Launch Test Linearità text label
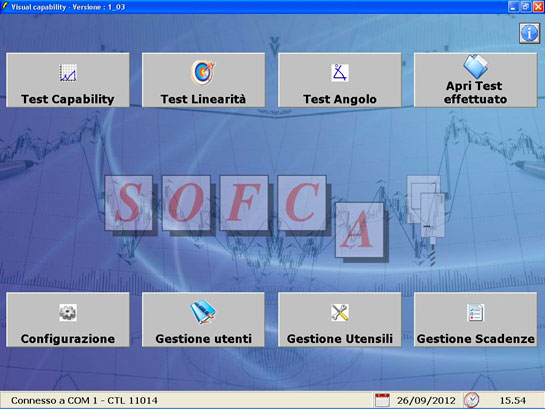Viewport: 545px width, 409px height. (203, 99)
